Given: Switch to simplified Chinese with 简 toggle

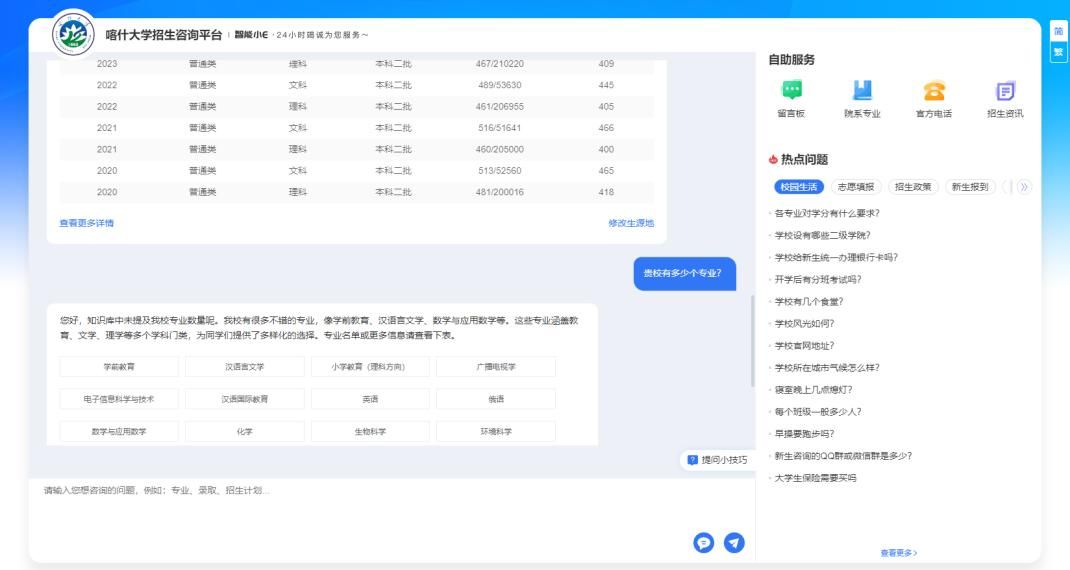Looking at the screenshot, I should coord(1058,31).
